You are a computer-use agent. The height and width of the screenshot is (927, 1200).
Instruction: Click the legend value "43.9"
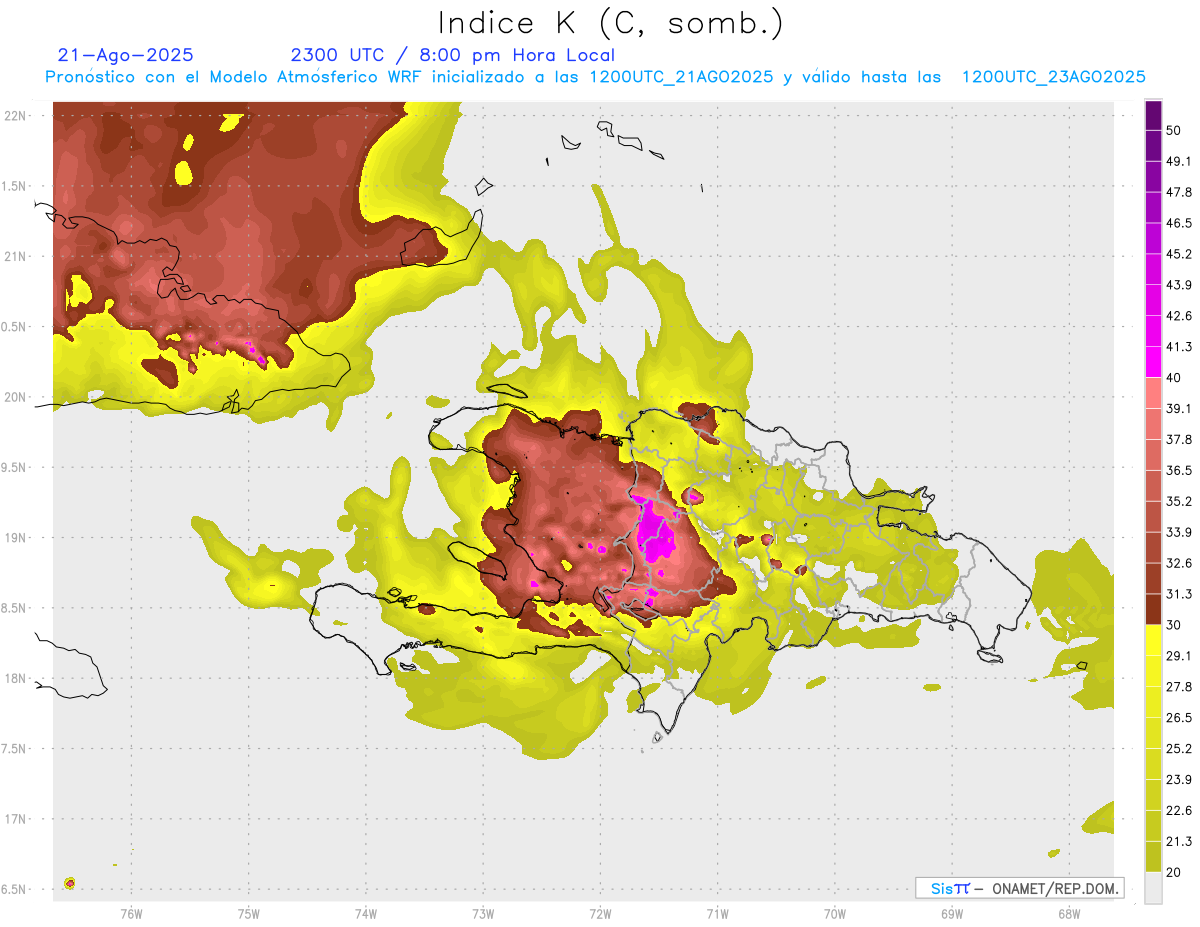(x=1179, y=285)
